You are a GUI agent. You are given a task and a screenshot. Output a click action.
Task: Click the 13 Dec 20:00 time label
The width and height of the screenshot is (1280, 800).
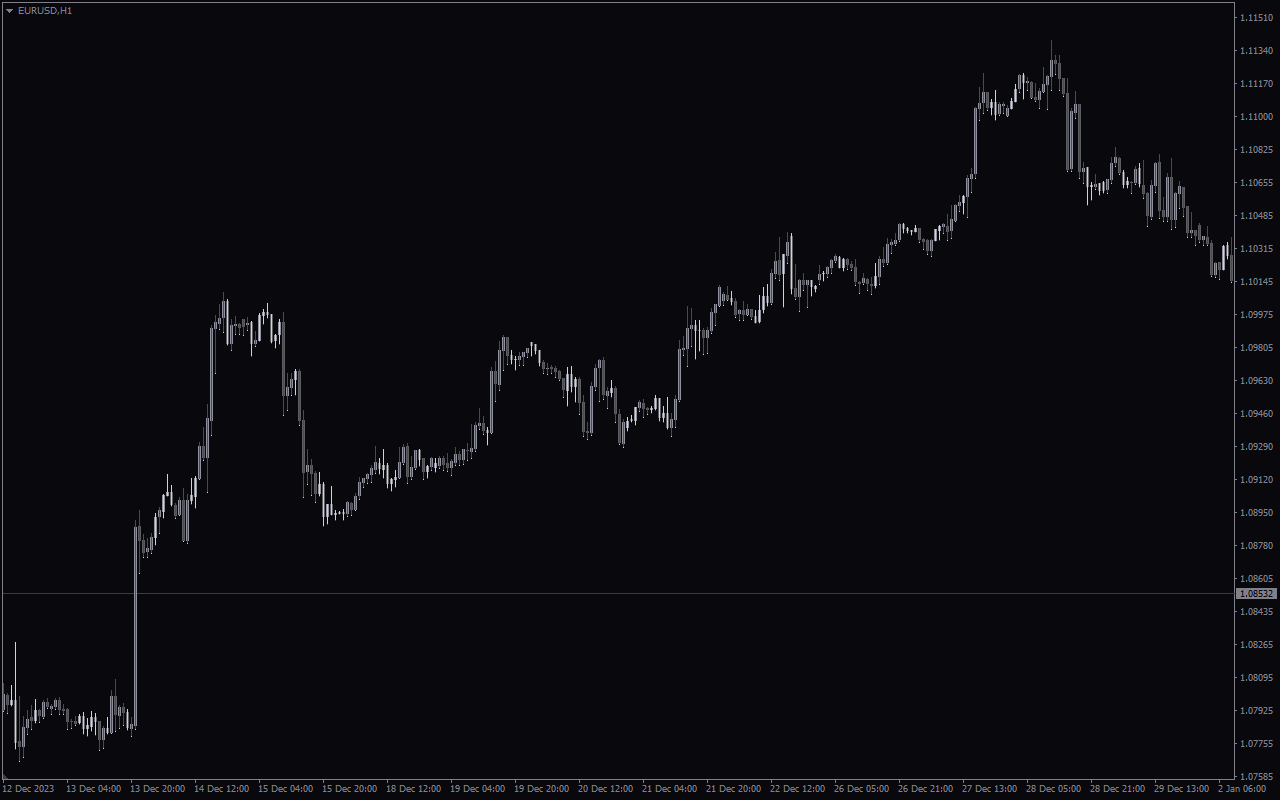pyautogui.click(x=158, y=789)
